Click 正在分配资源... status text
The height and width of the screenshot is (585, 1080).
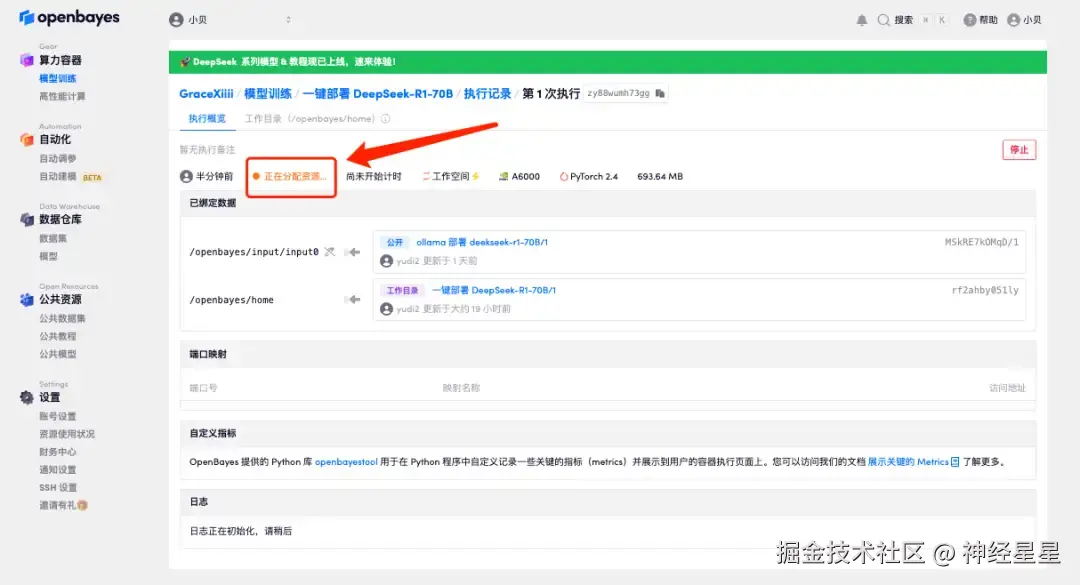[295, 176]
